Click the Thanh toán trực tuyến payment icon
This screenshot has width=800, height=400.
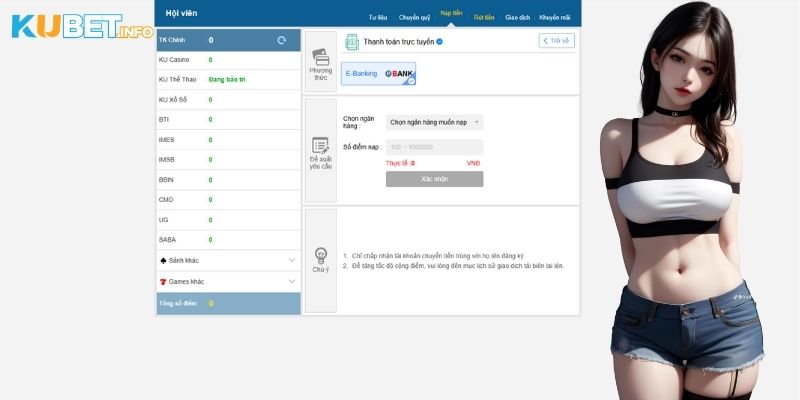click(352, 41)
